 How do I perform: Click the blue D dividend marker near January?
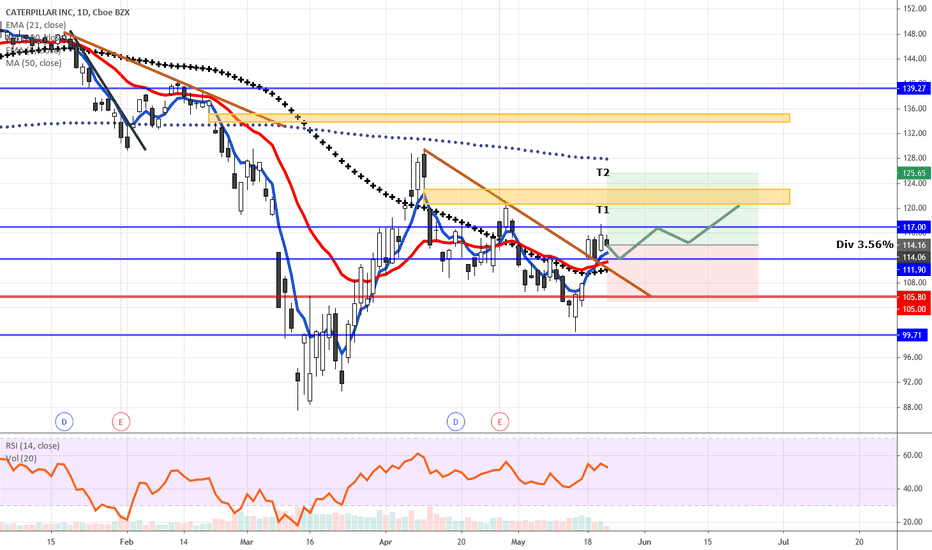[x=64, y=422]
